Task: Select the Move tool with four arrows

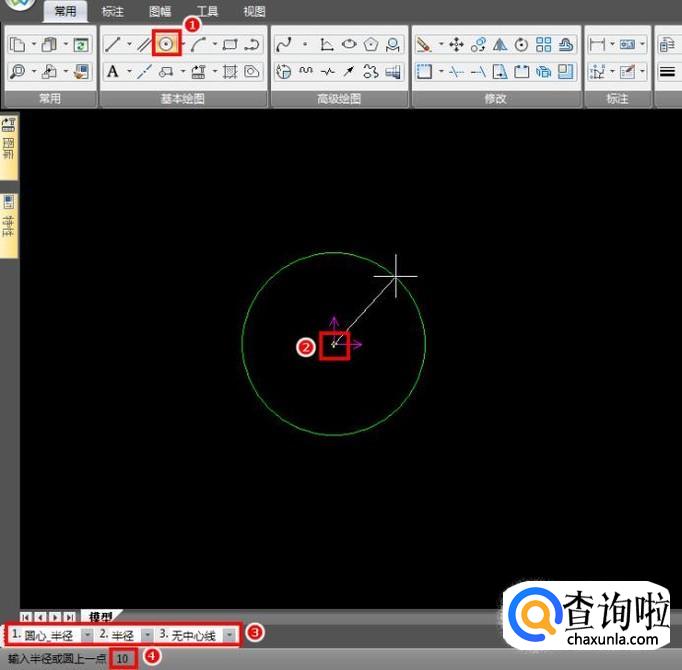Action: click(x=456, y=44)
